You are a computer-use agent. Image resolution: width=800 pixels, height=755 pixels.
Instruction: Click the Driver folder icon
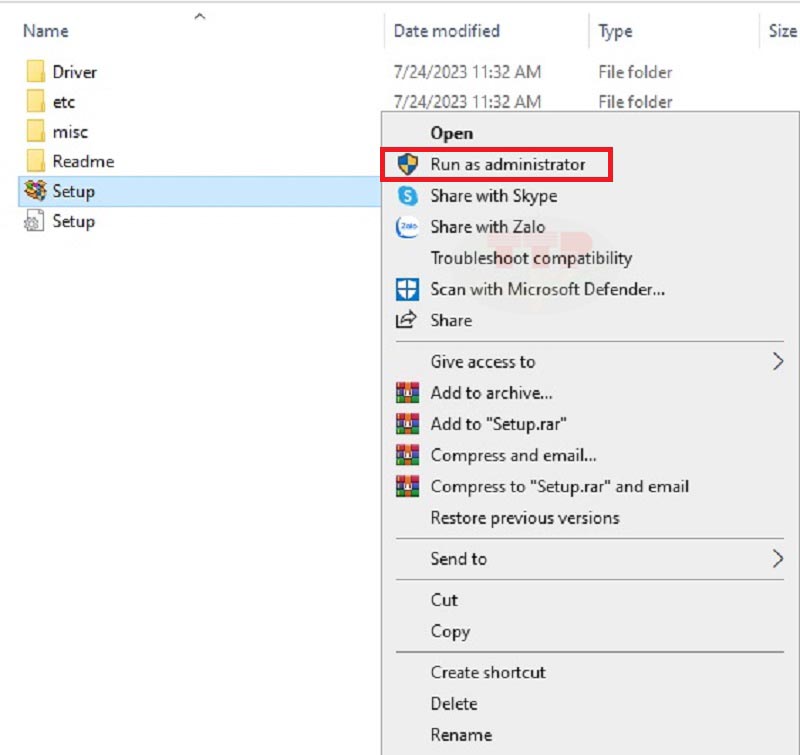(36, 72)
